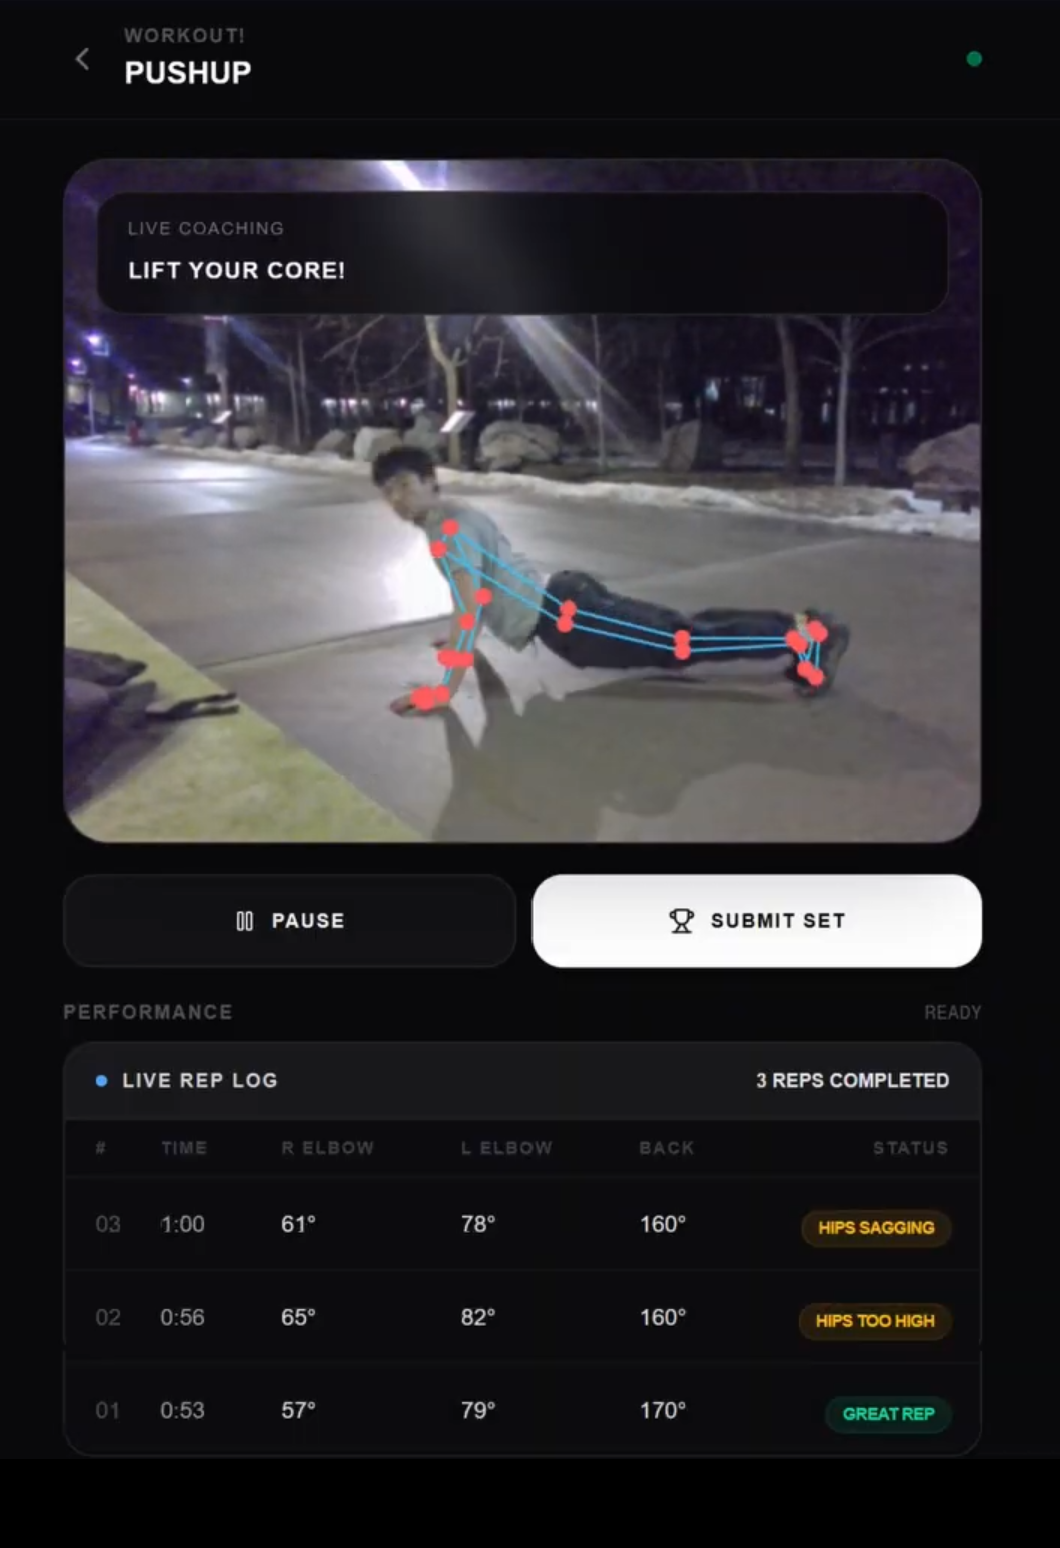
Task: Open rep 03 row at 1:00
Action: (x=522, y=1224)
